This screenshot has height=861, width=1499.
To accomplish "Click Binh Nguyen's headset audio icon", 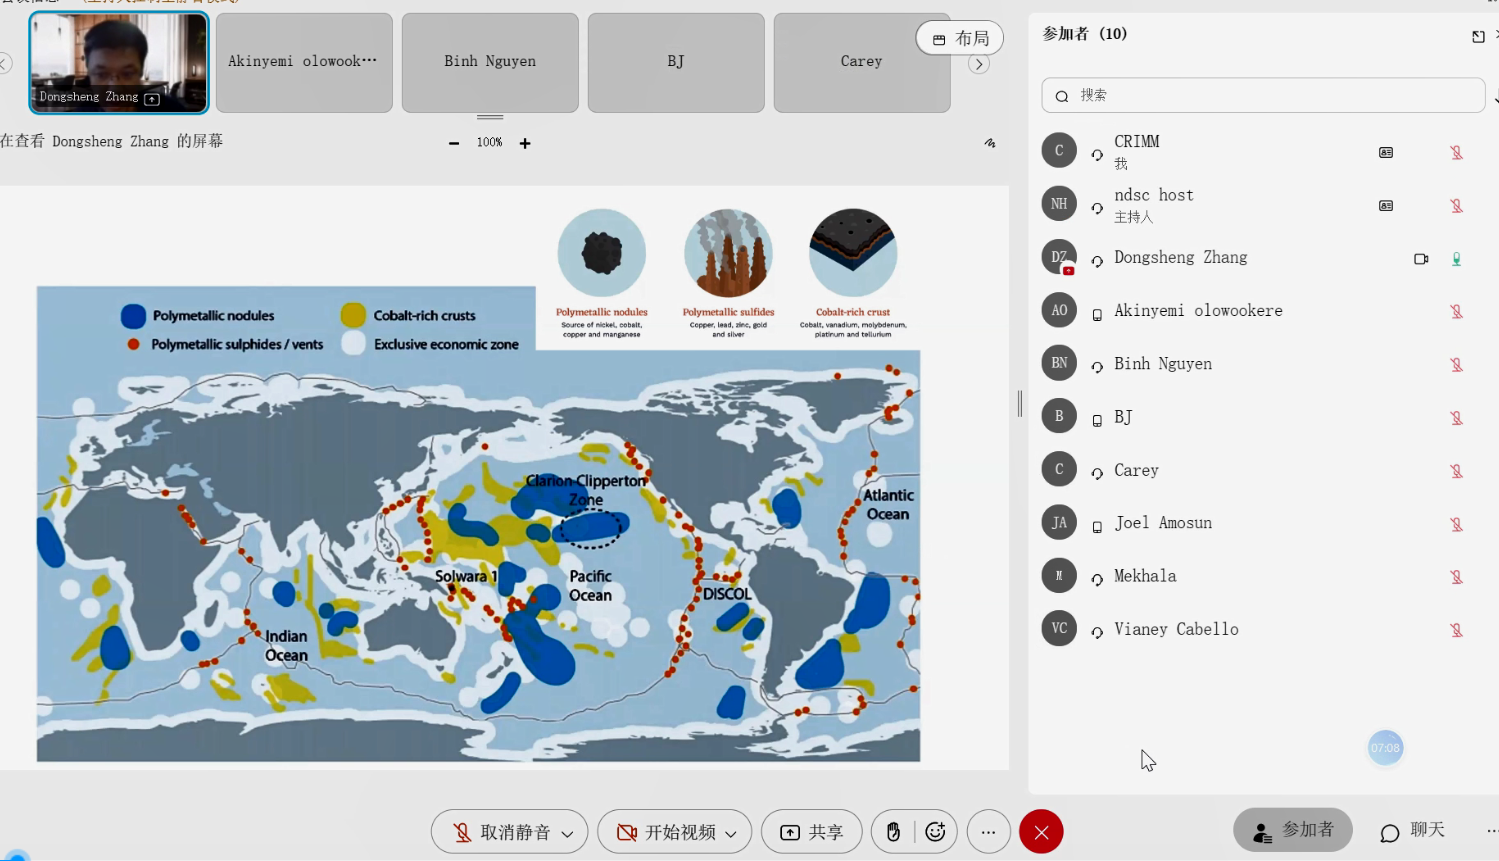I will 1097,366.
